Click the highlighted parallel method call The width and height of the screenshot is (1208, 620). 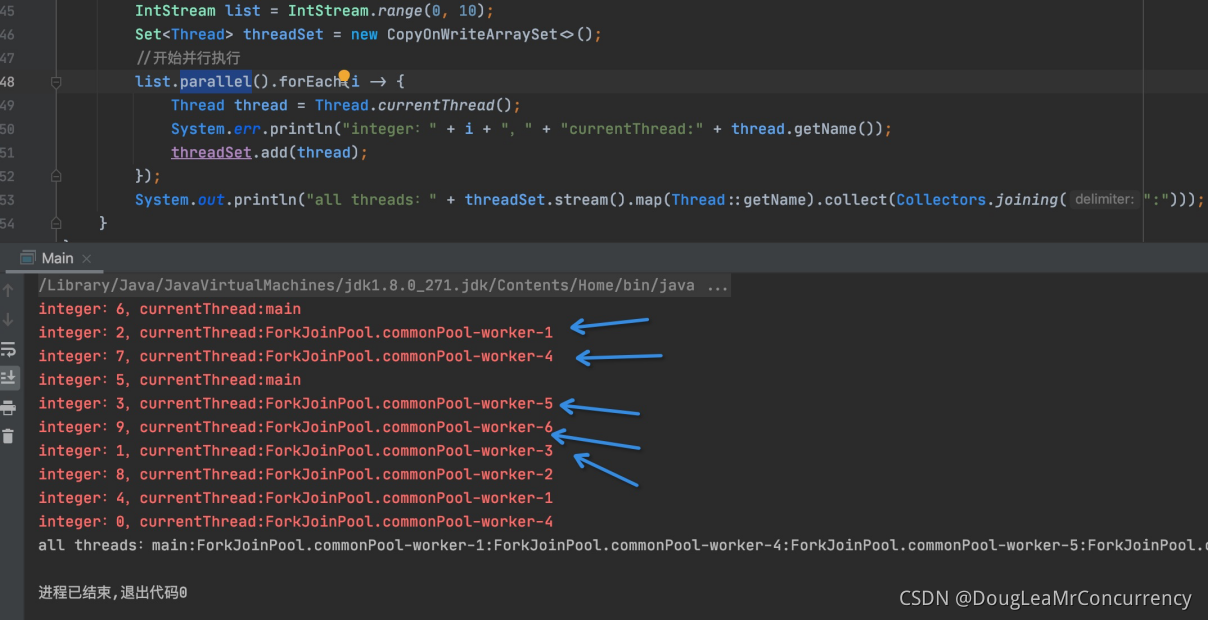tap(215, 82)
